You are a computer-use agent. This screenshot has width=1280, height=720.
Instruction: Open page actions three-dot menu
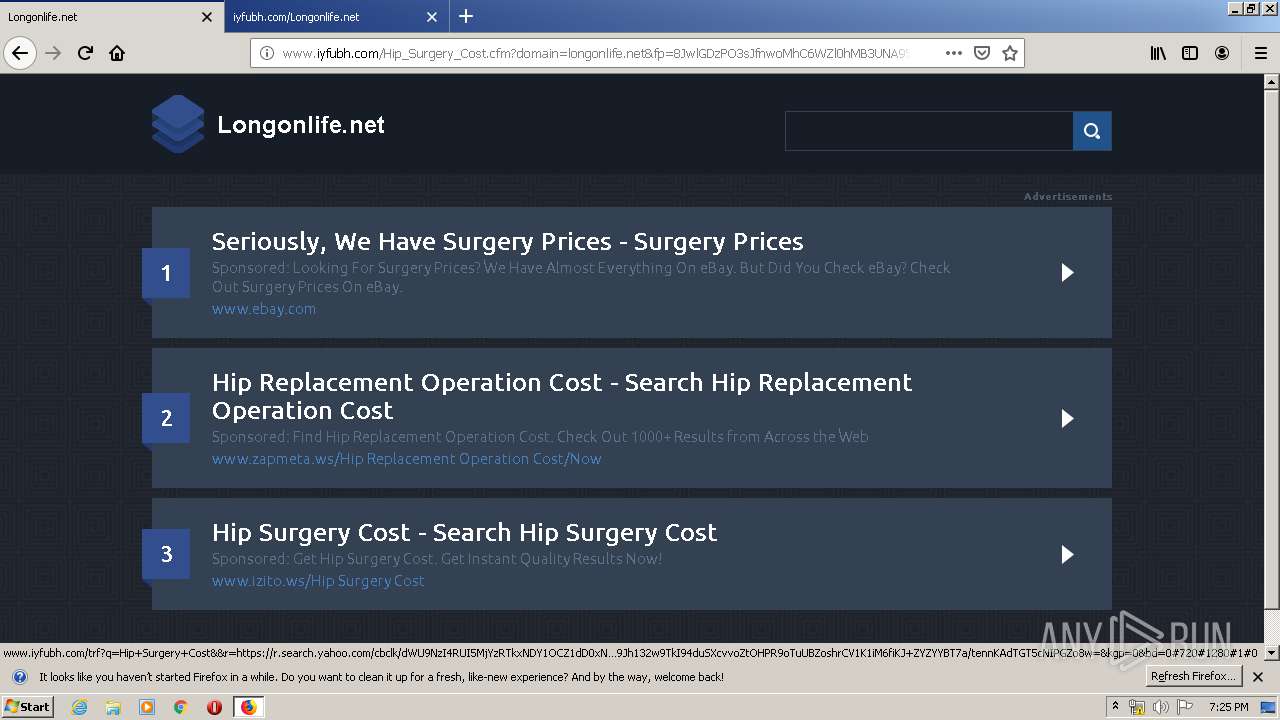pyautogui.click(x=953, y=53)
